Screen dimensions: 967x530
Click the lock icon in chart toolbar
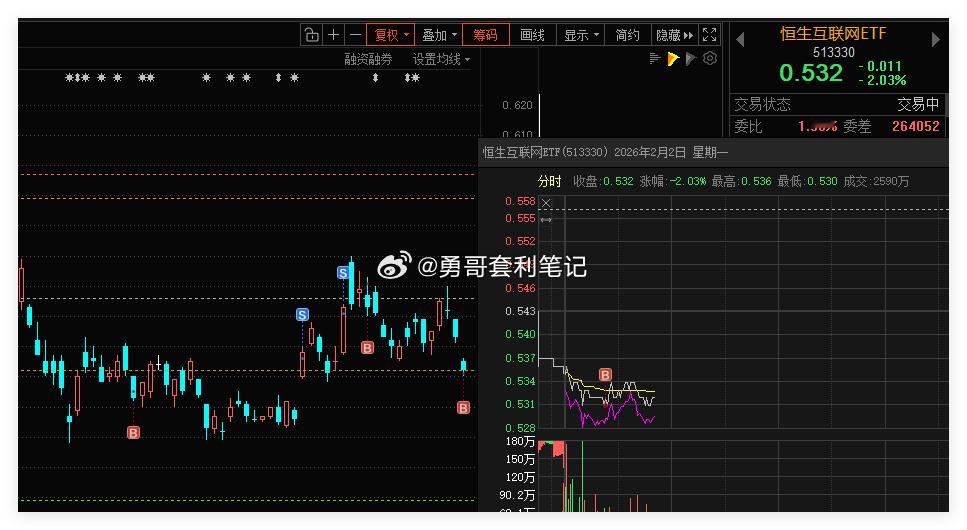coord(311,35)
